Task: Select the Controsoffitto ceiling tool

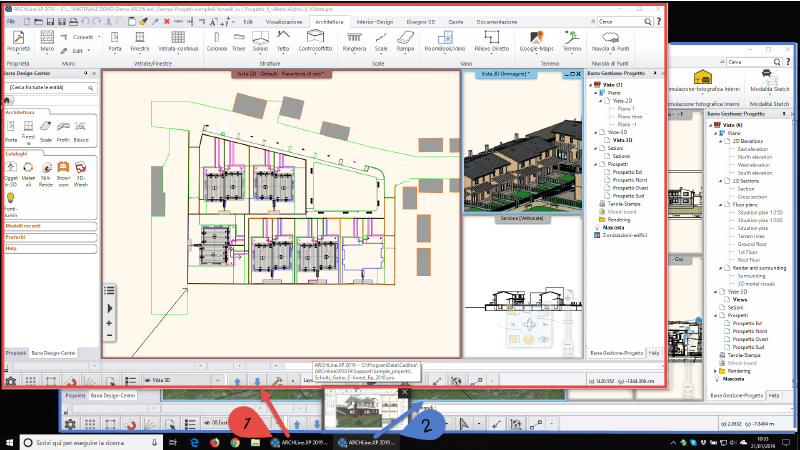Action: 315,41
